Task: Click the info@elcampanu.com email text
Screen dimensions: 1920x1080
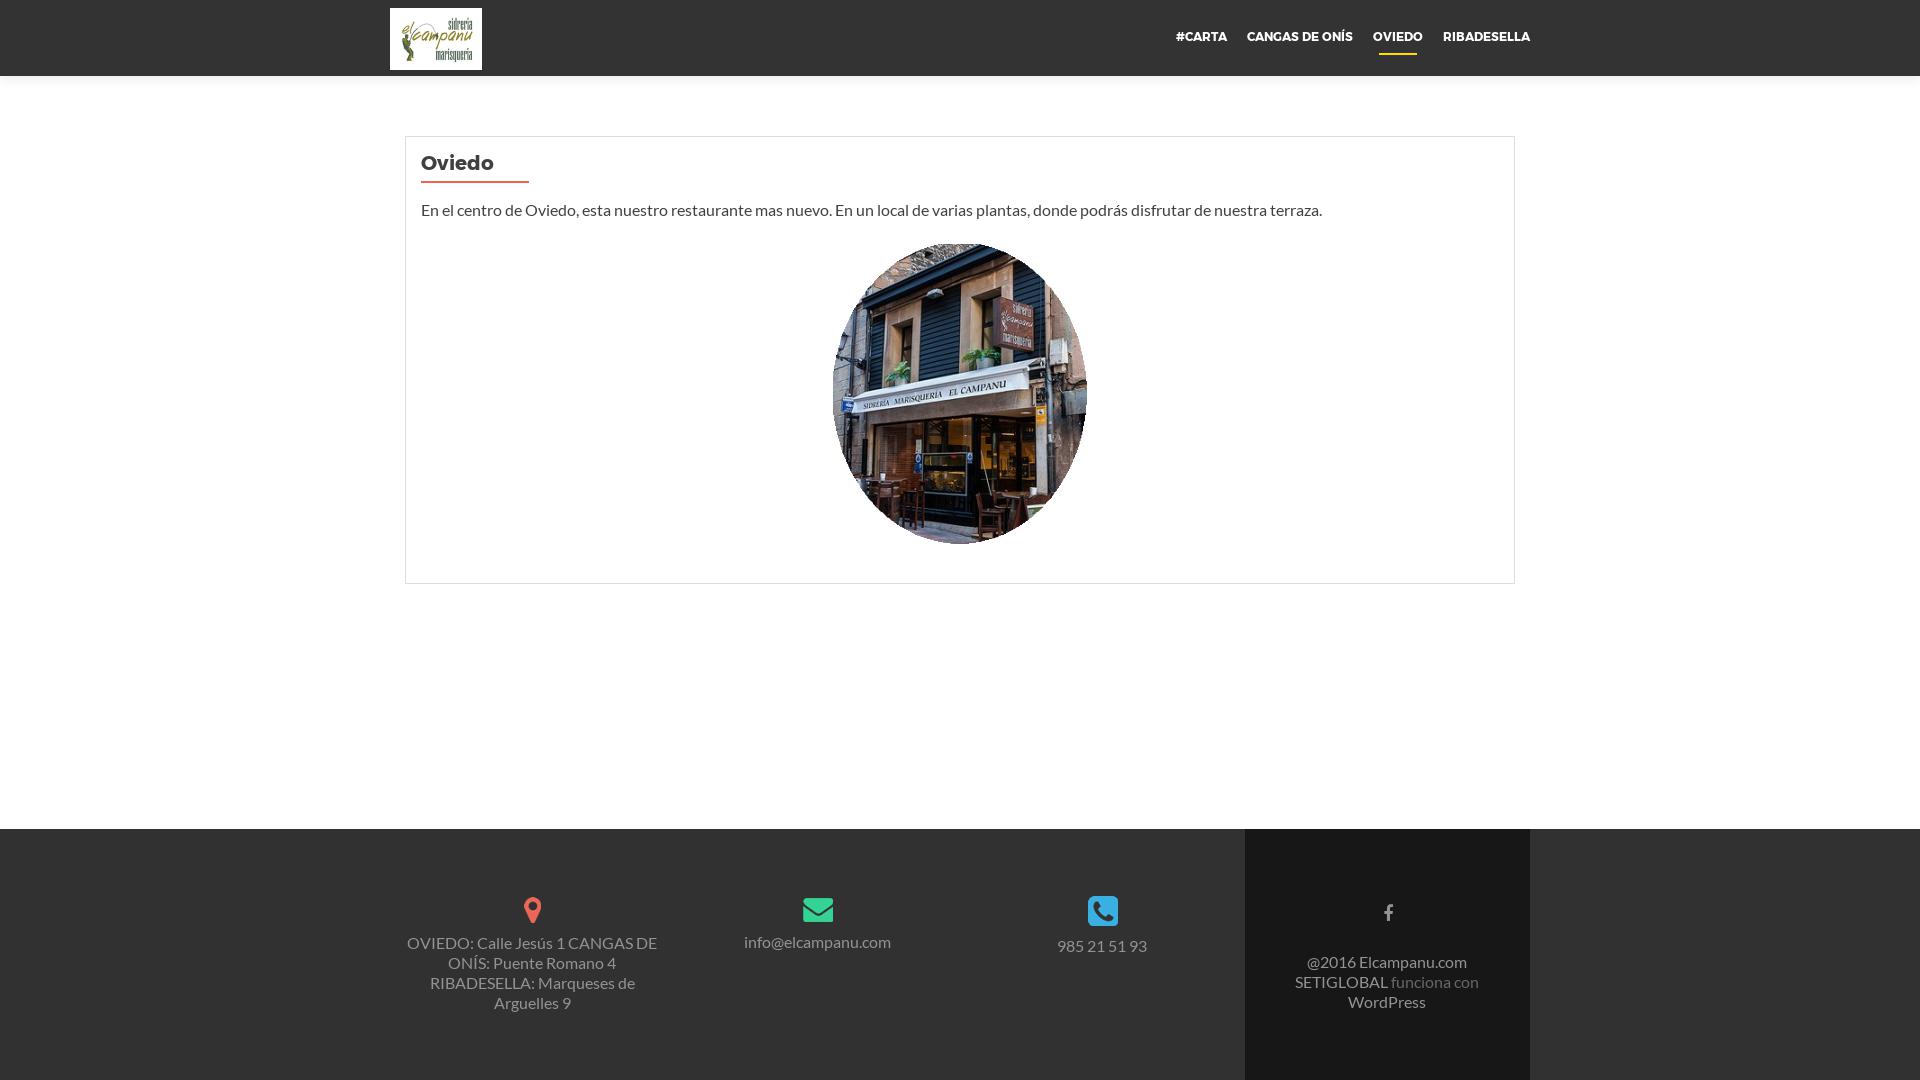Action: (817, 942)
